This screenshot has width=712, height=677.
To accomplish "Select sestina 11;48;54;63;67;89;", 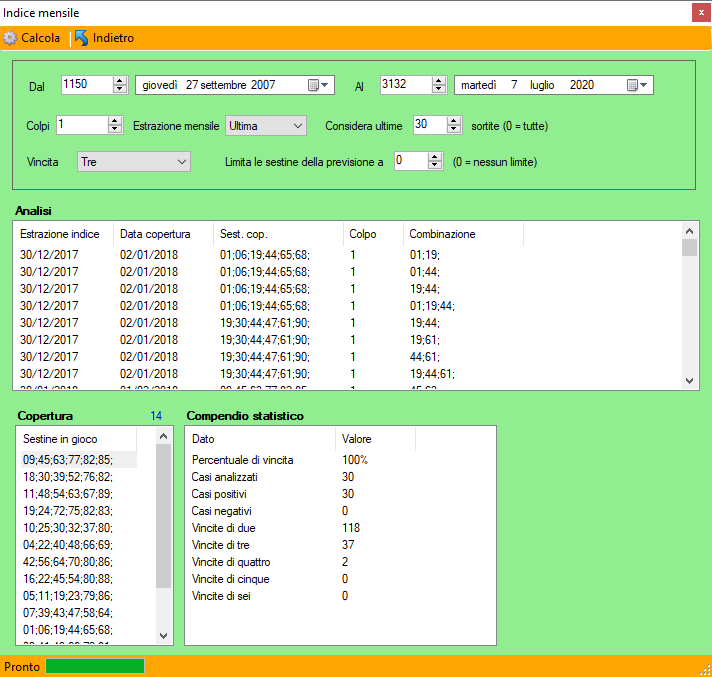I will click(x=78, y=494).
